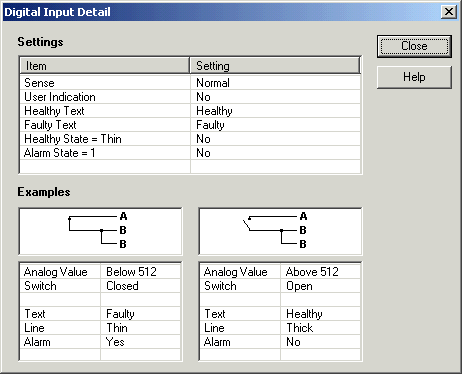Image resolution: width=462 pixels, height=374 pixels.
Task: Click the Faulty setting value in Settings
Action: click(210, 125)
